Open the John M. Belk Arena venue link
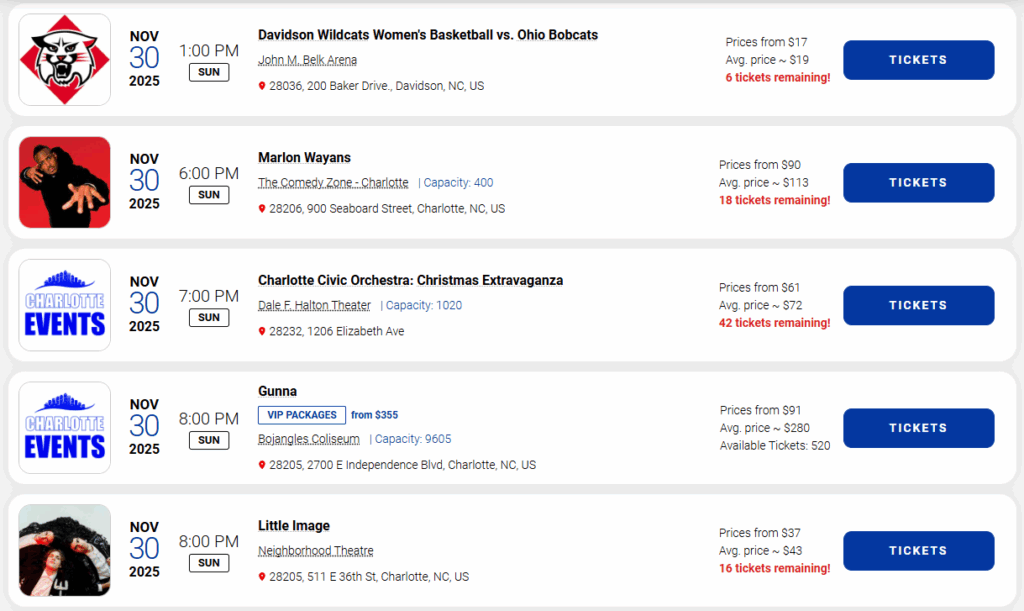The width and height of the screenshot is (1024, 611). point(307,60)
